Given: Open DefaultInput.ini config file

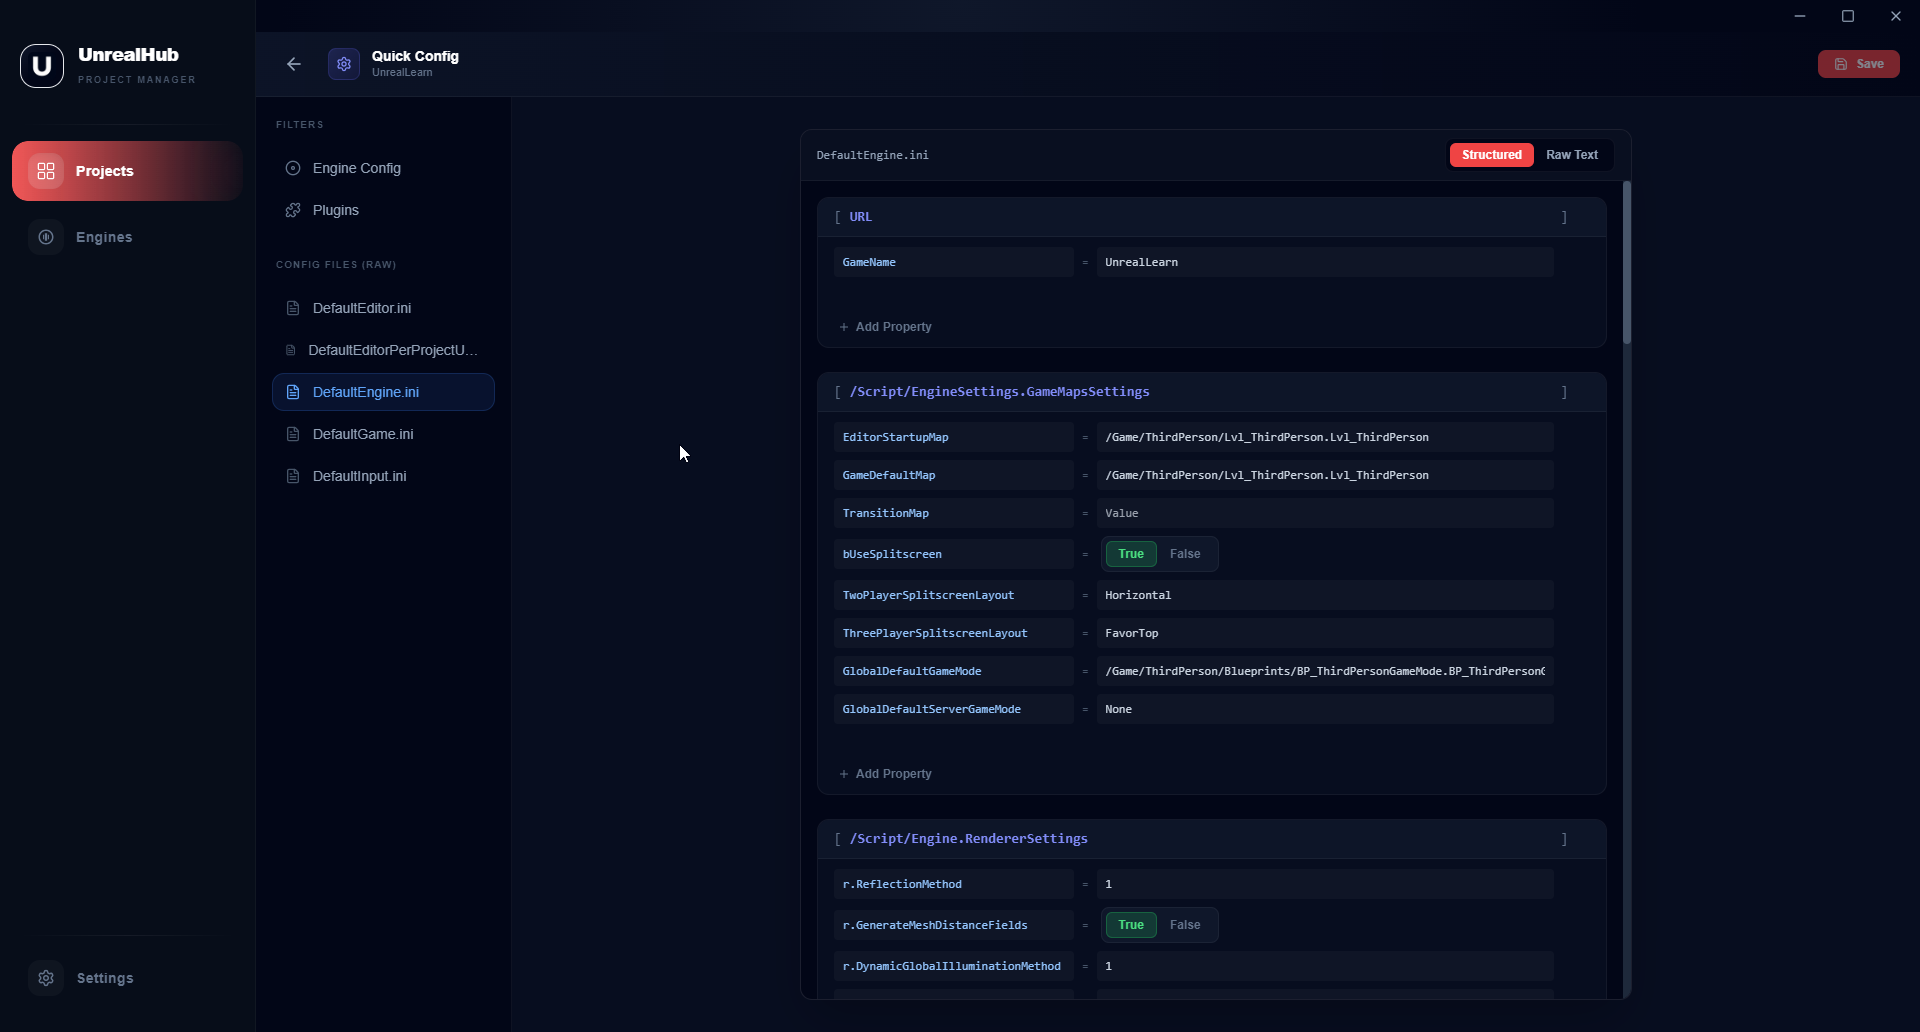Looking at the screenshot, I should (x=383, y=476).
